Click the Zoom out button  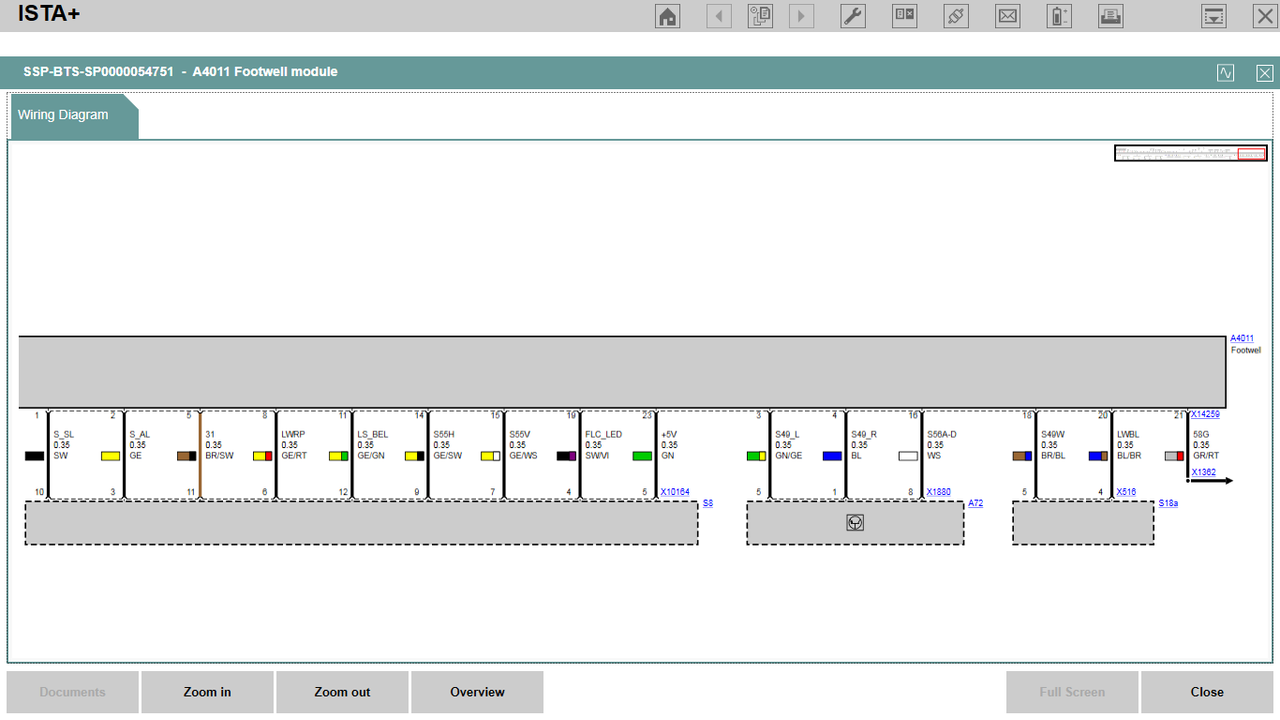tap(342, 692)
